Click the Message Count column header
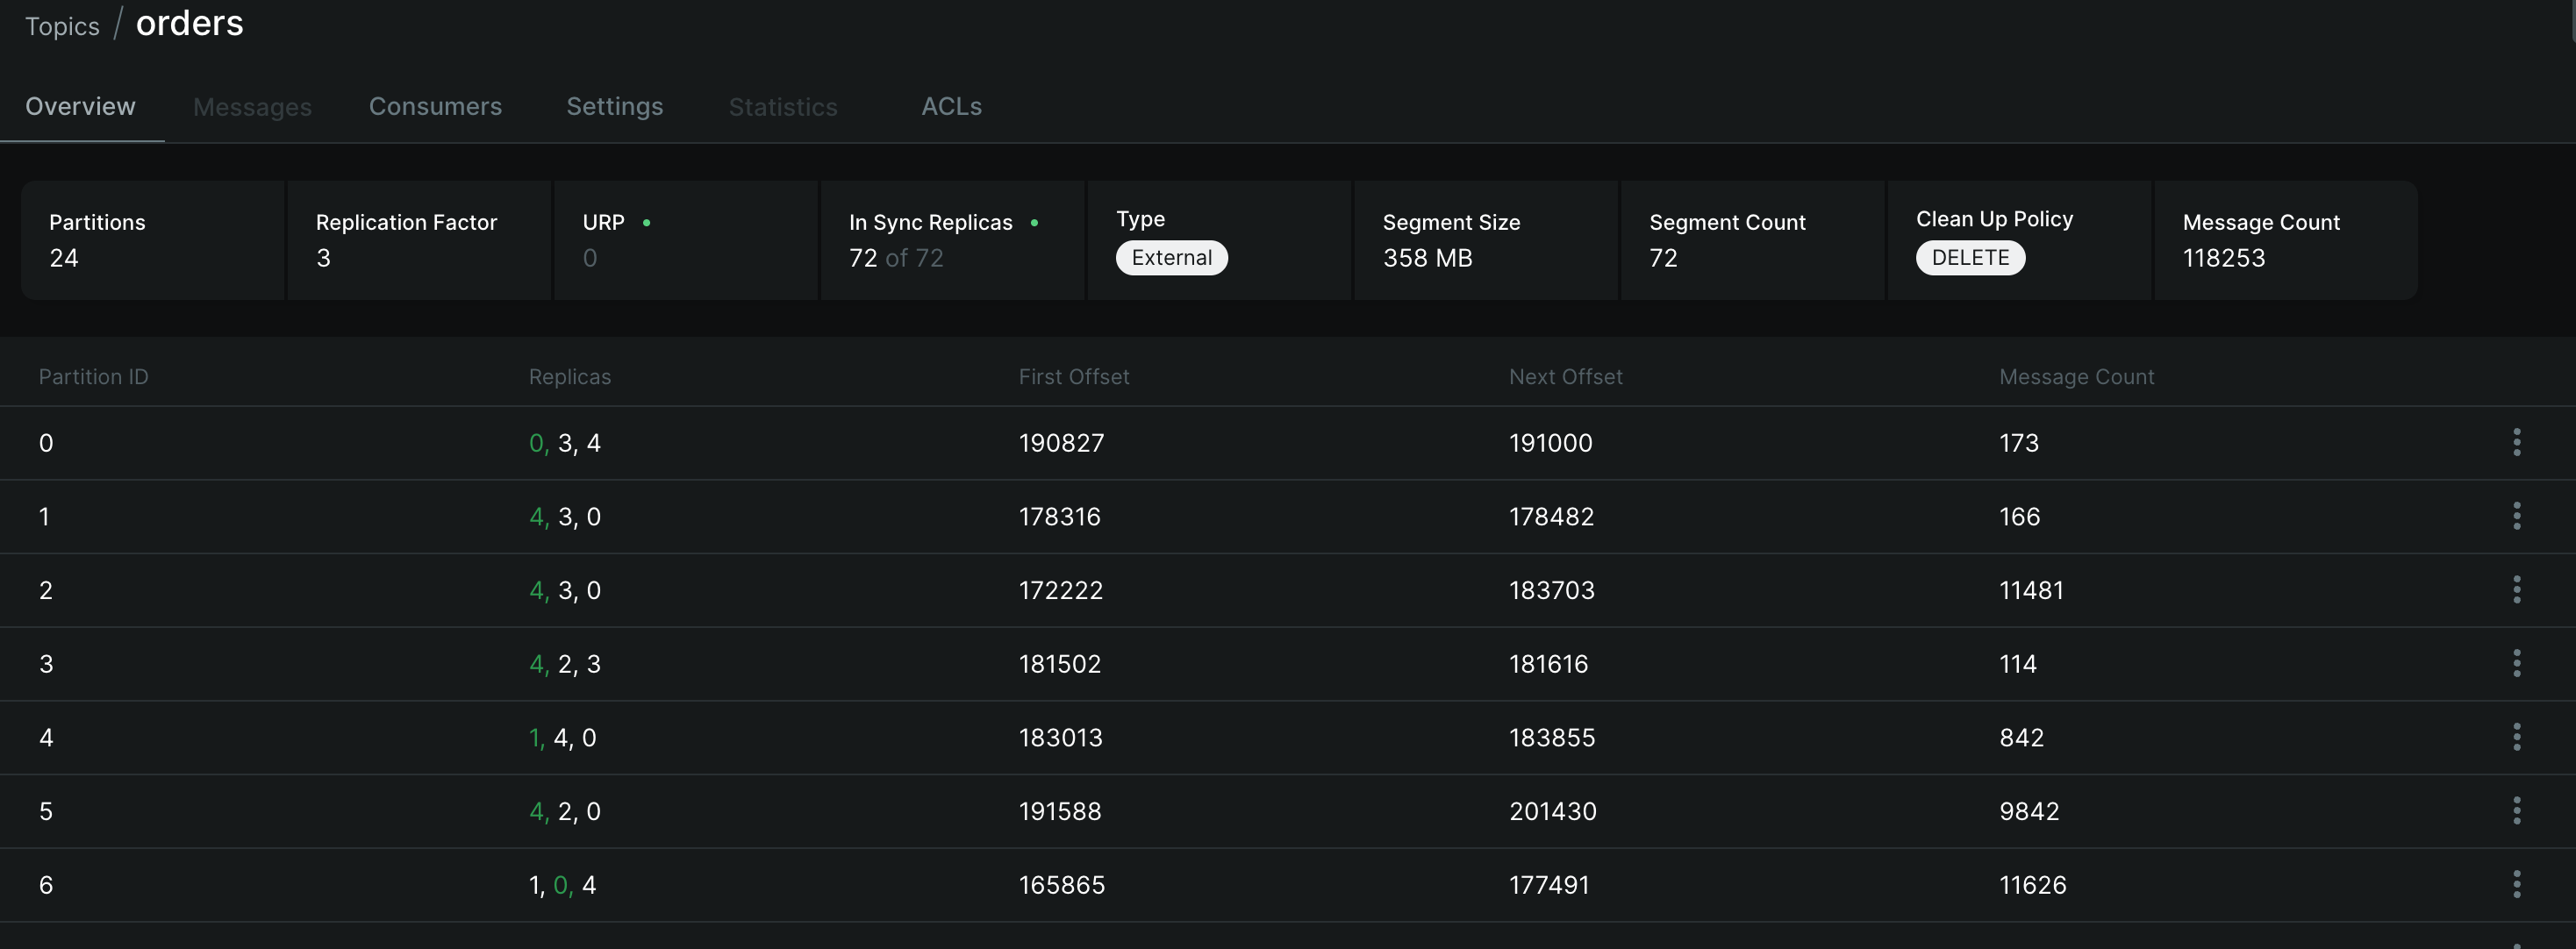 coord(2076,376)
